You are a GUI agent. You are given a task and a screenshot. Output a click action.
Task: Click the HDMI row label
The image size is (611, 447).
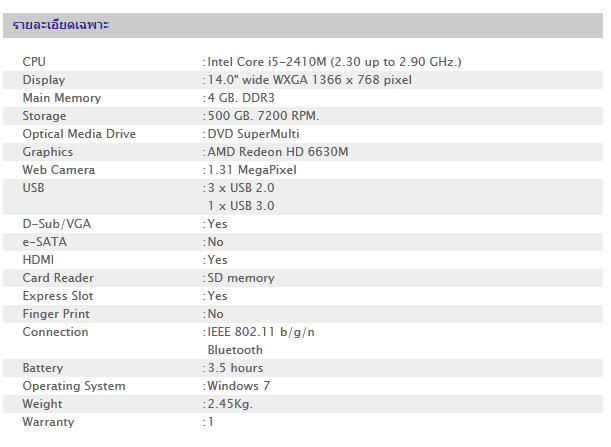coord(39,260)
